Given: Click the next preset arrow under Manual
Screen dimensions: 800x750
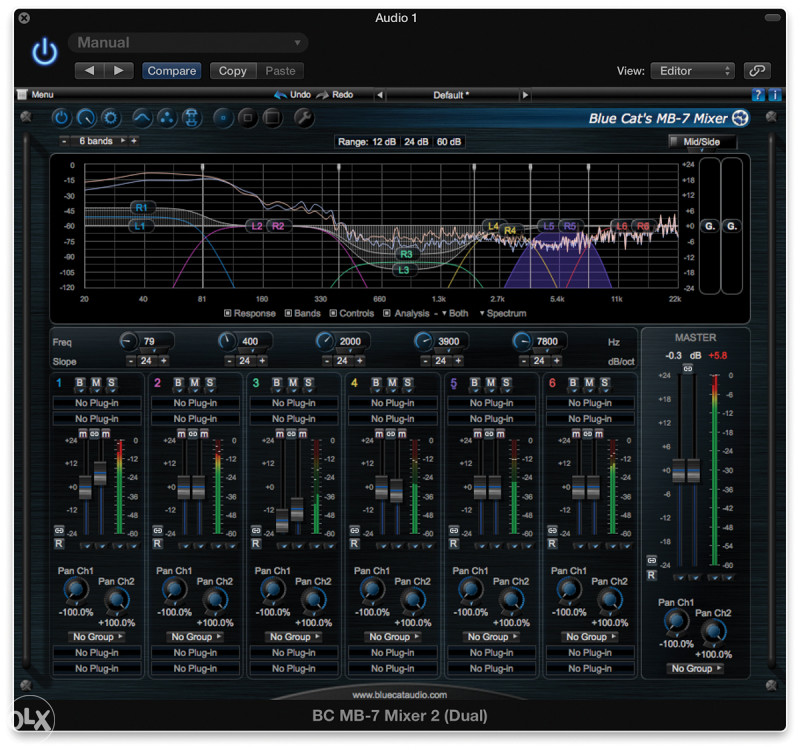Looking at the screenshot, I should (x=119, y=71).
